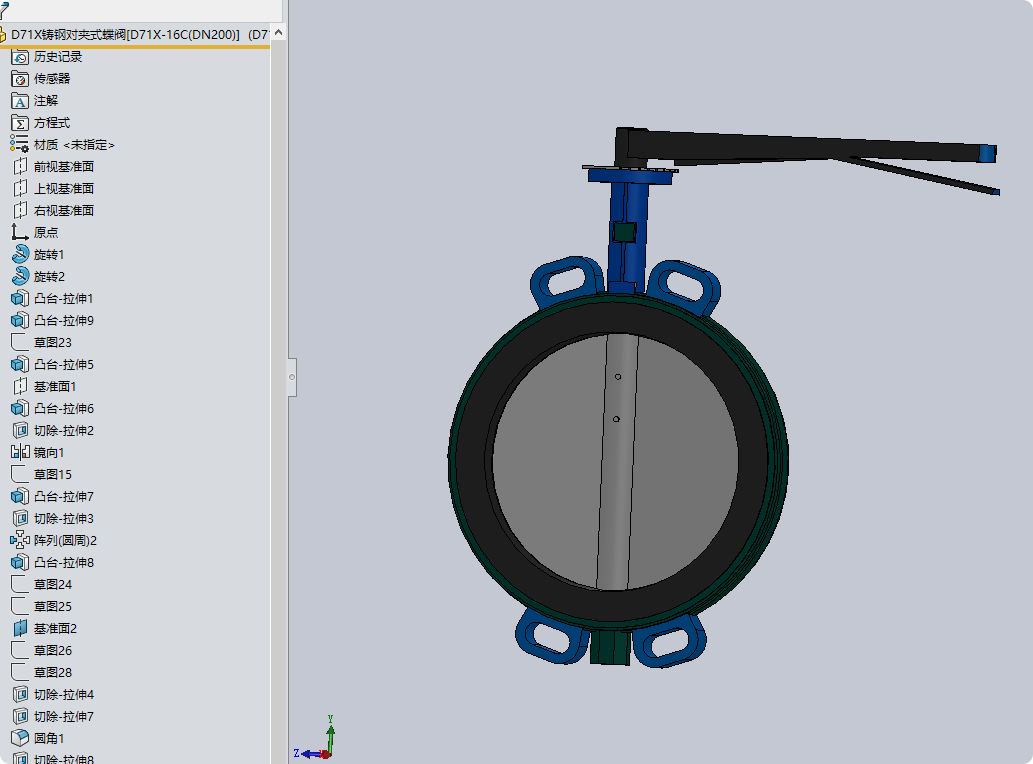
Task: Click the 凸台-拉伸9 extrude icon
Action: (x=20, y=321)
